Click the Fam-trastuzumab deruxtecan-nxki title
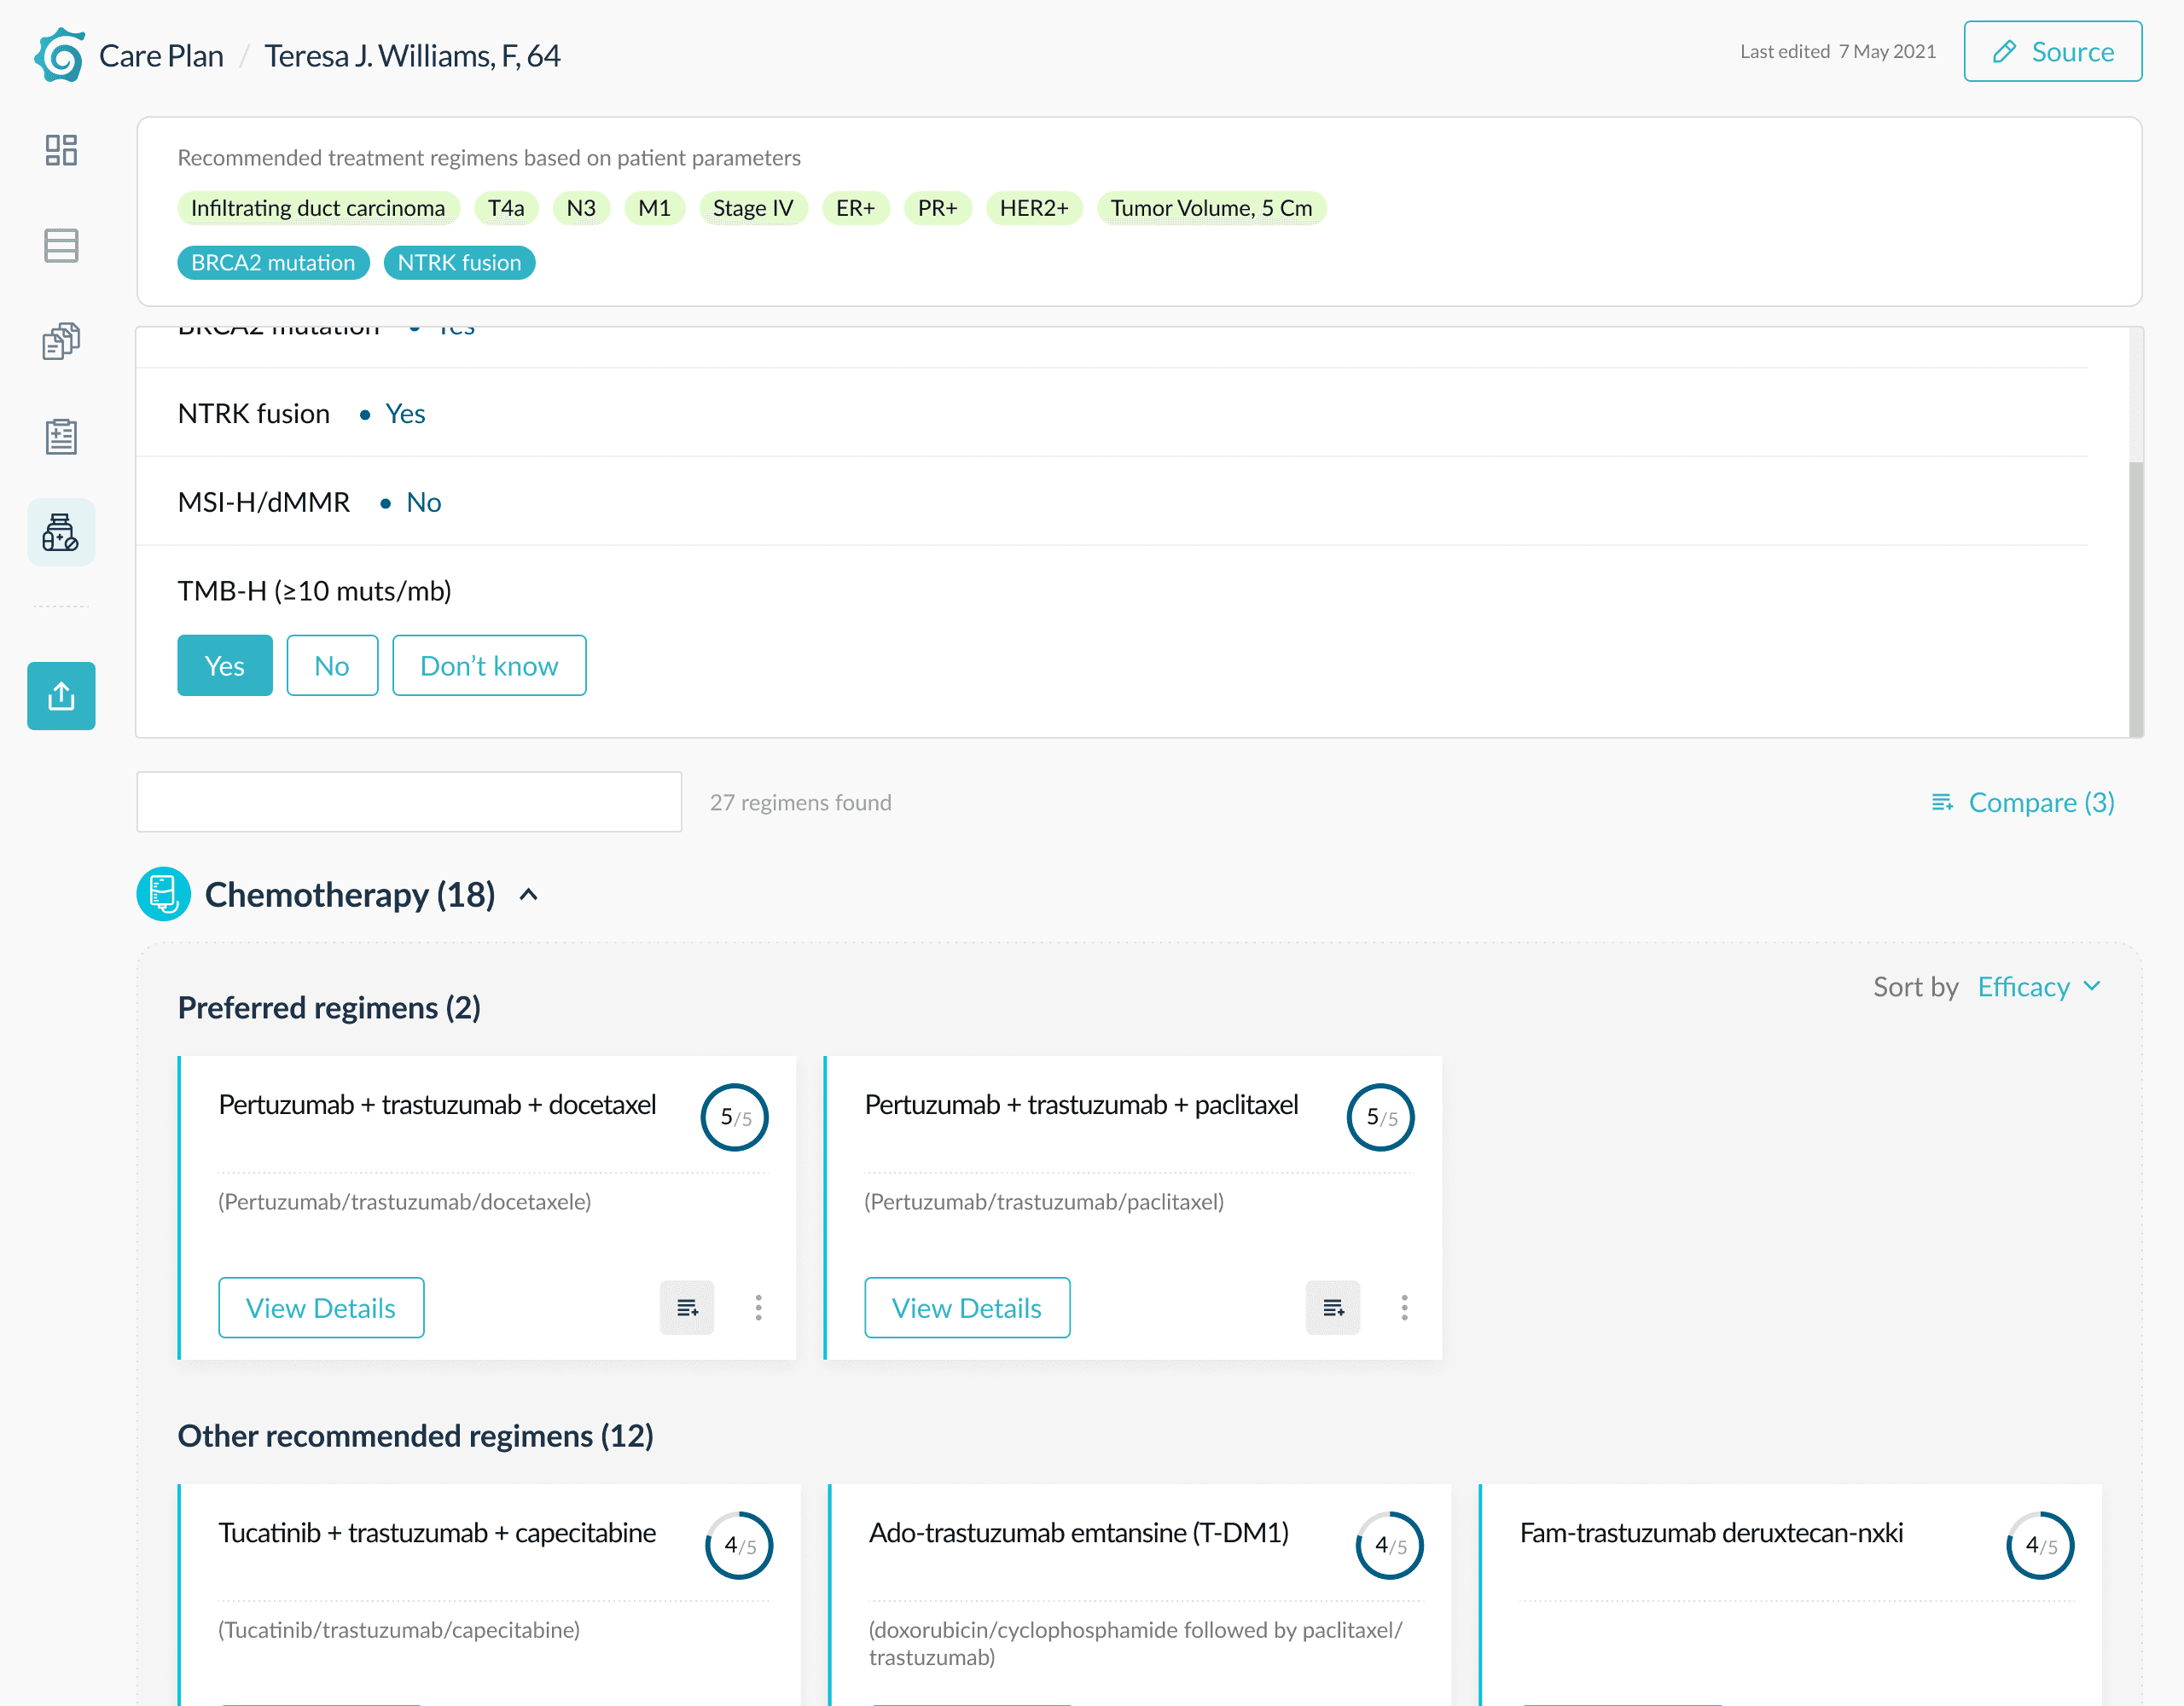This screenshot has height=1706, width=2184. pyautogui.click(x=1711, y=1533)
